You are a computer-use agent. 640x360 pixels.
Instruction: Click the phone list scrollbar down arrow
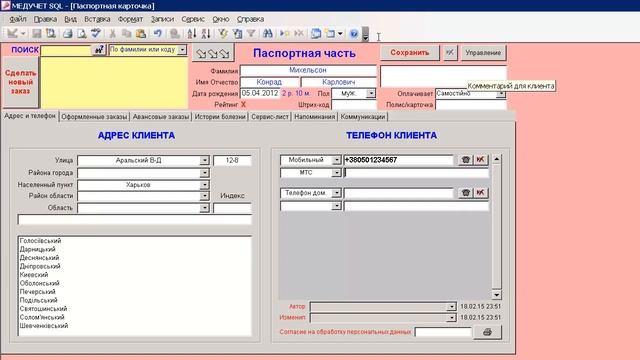(496, 295)
